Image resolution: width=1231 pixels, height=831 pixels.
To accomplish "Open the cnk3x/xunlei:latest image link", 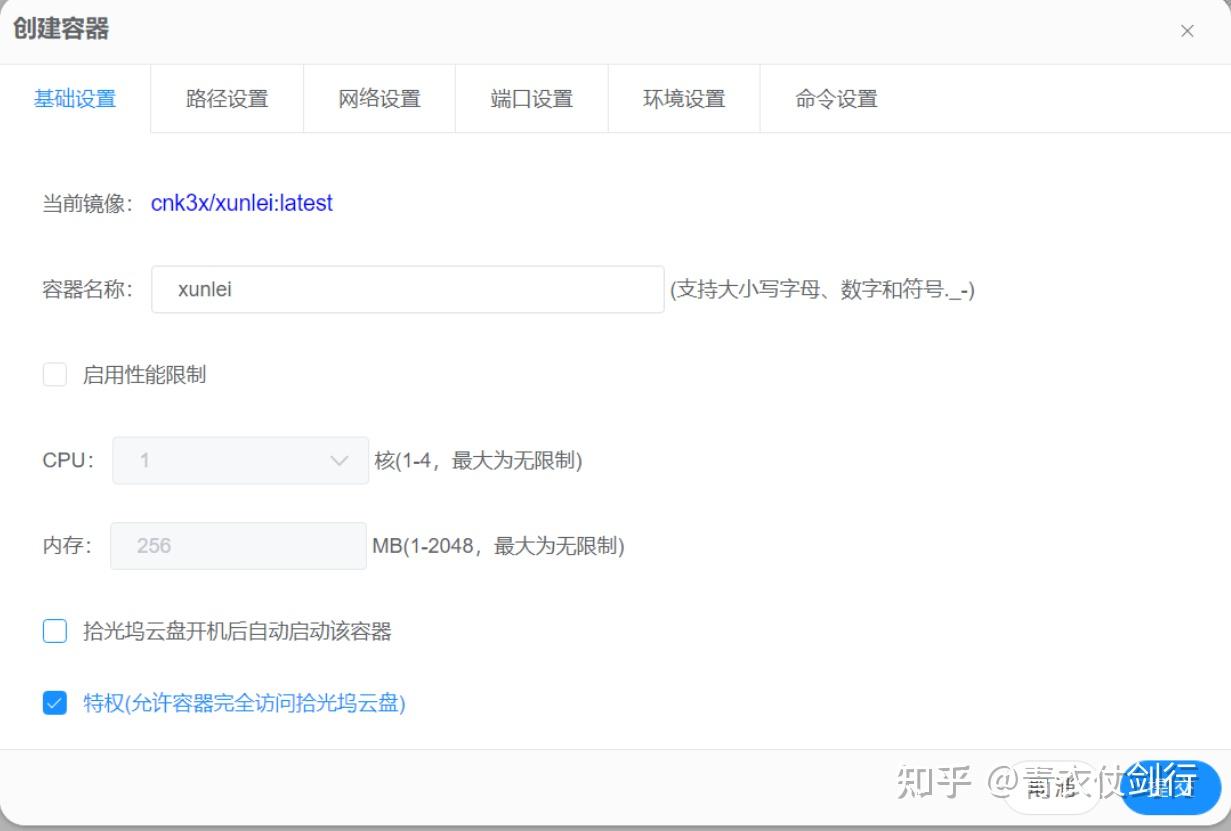I will click(242, 203).
